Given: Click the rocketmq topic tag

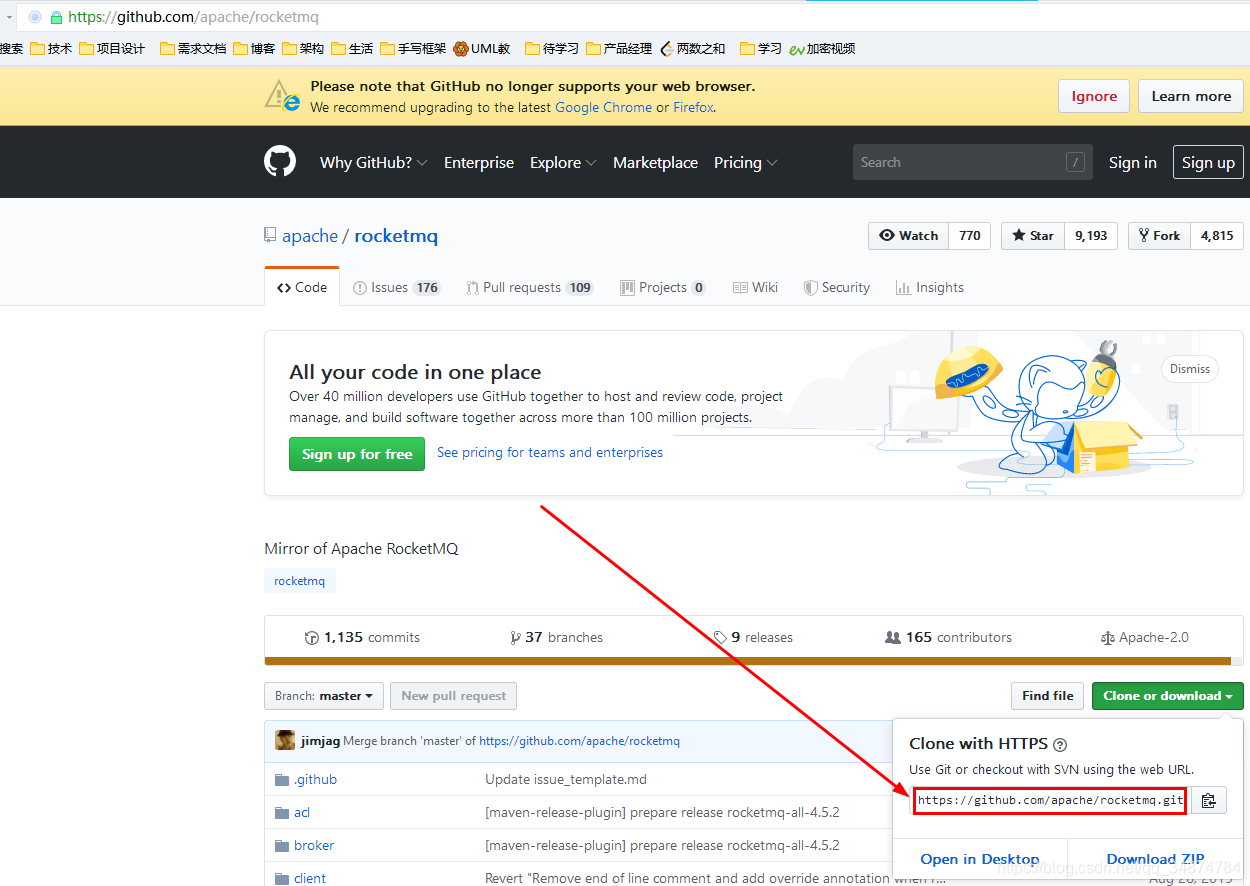Looking at the screenshot, I should 300,581.
